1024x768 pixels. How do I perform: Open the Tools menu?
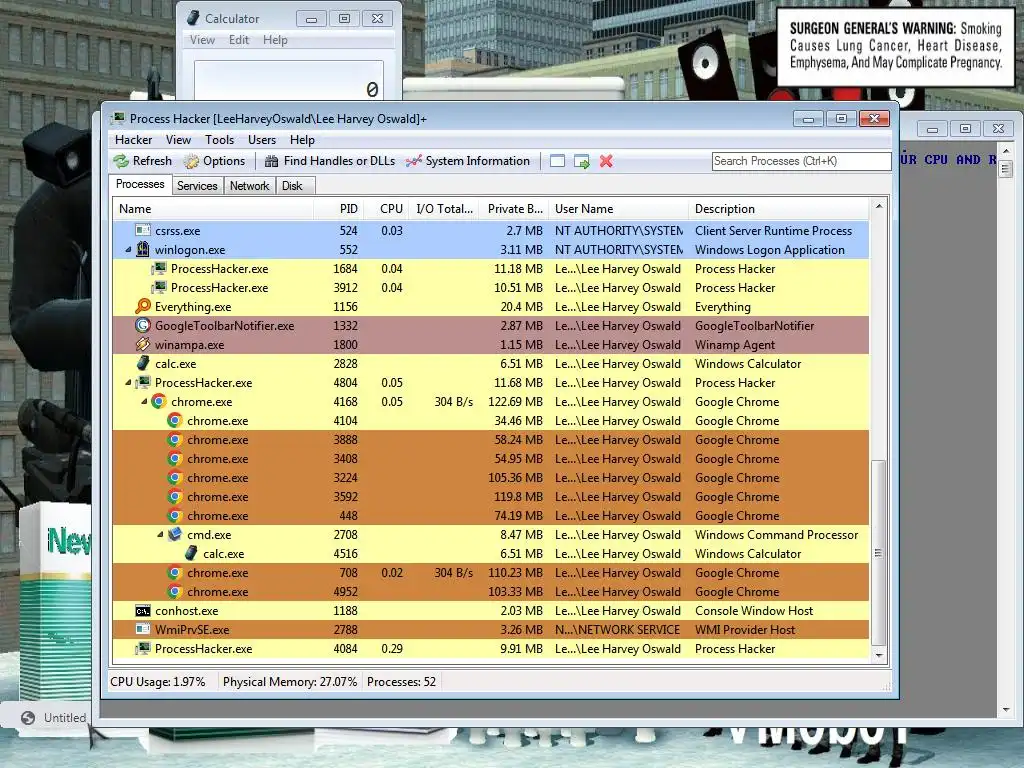tap(219, 140)
